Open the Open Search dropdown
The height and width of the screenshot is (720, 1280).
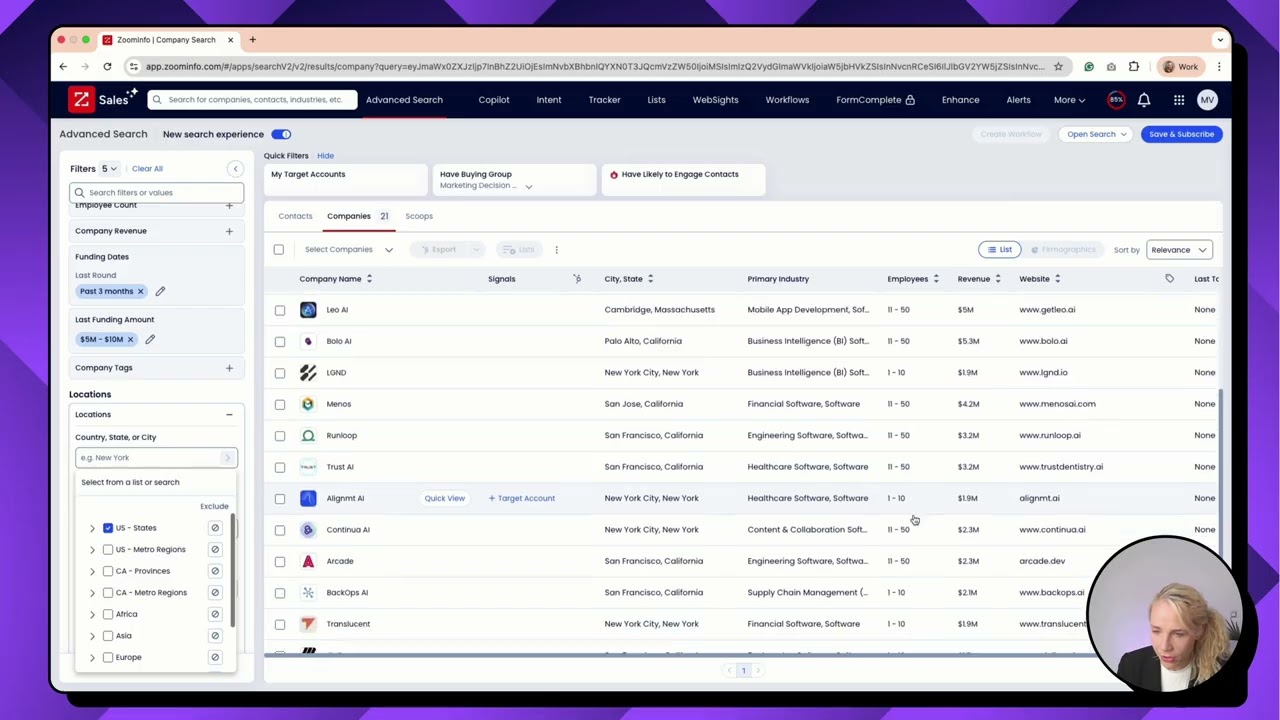[x=1096, y=134]
